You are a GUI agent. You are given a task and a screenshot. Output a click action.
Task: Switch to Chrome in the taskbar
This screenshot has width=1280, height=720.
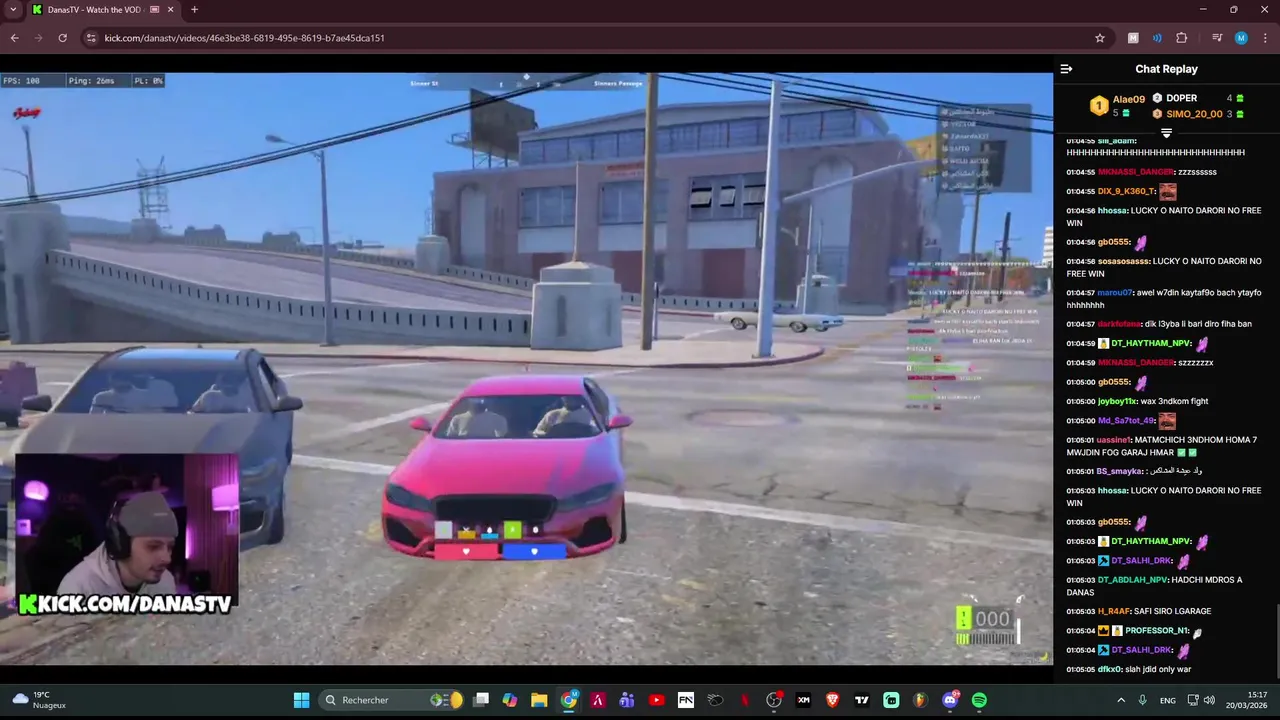(569, 700)
